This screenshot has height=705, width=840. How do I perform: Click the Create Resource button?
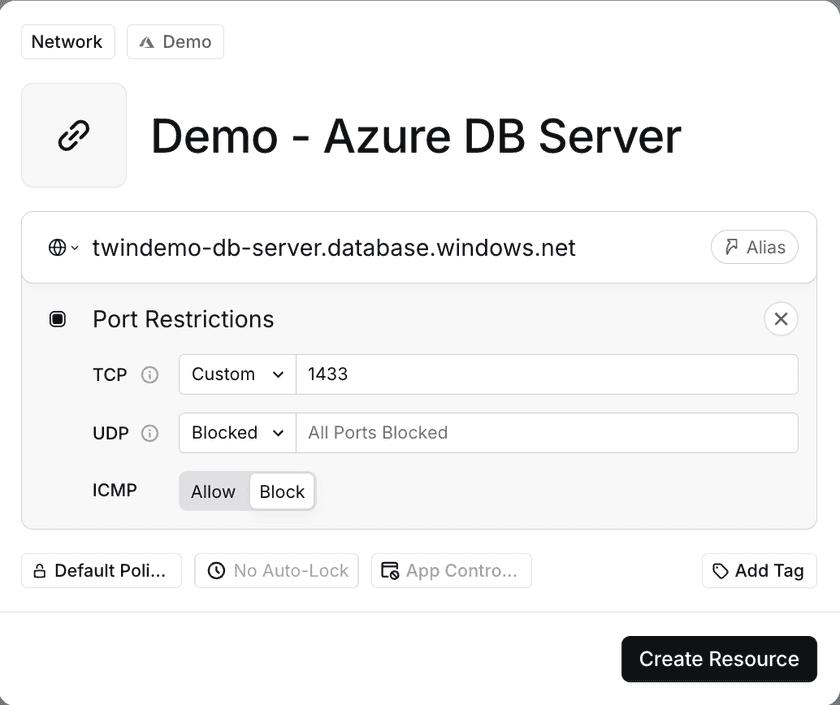point(718,659)
